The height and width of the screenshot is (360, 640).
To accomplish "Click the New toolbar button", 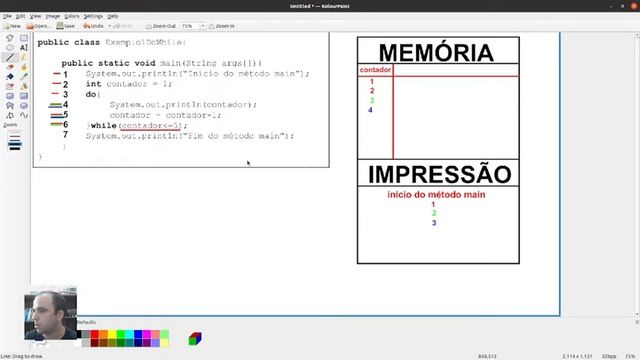I will point(12,26).
